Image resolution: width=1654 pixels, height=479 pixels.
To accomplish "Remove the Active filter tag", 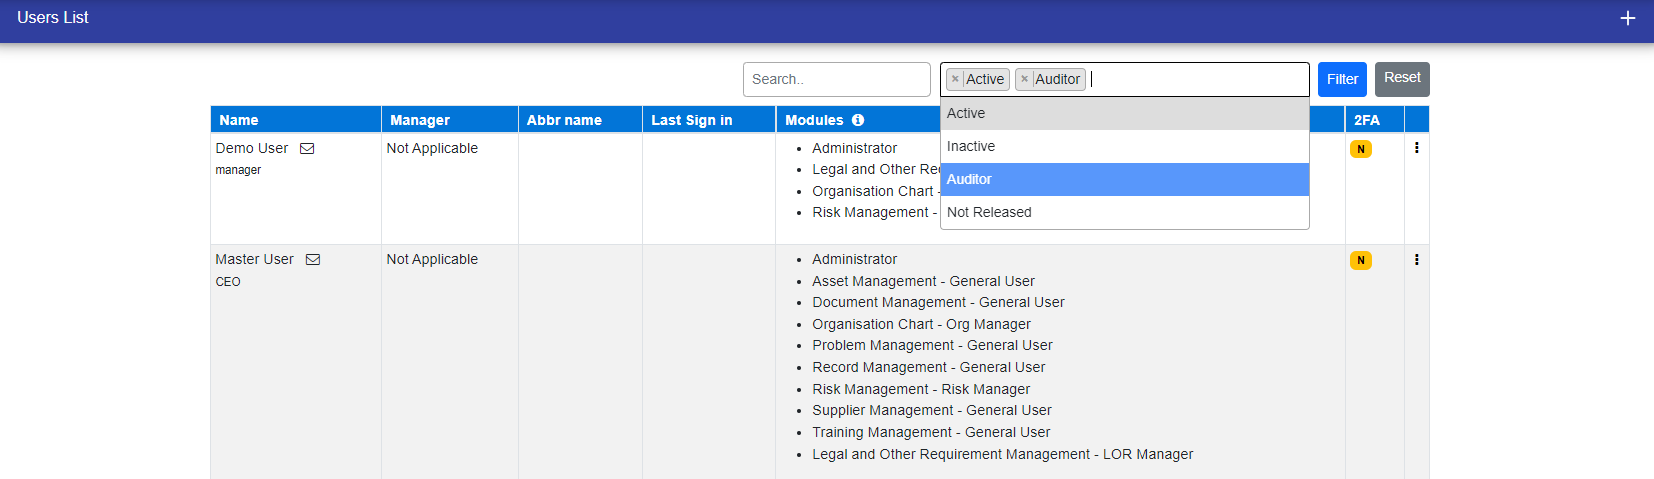I will [x=955, y=79].
